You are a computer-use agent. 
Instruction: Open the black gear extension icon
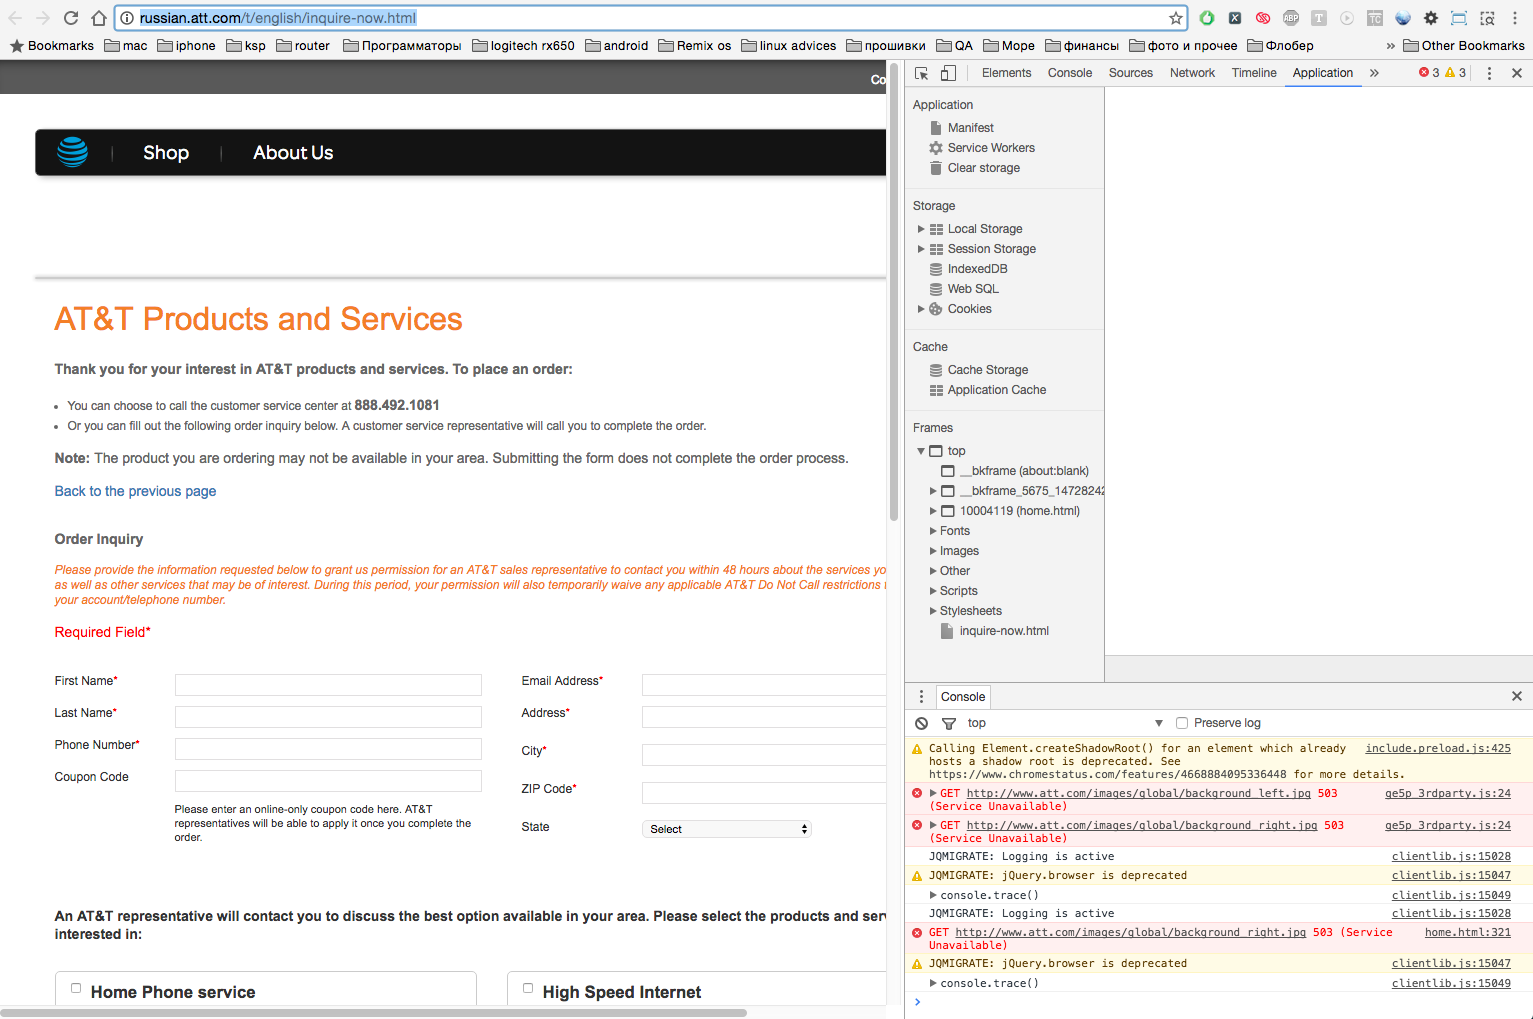[1431, 18]
